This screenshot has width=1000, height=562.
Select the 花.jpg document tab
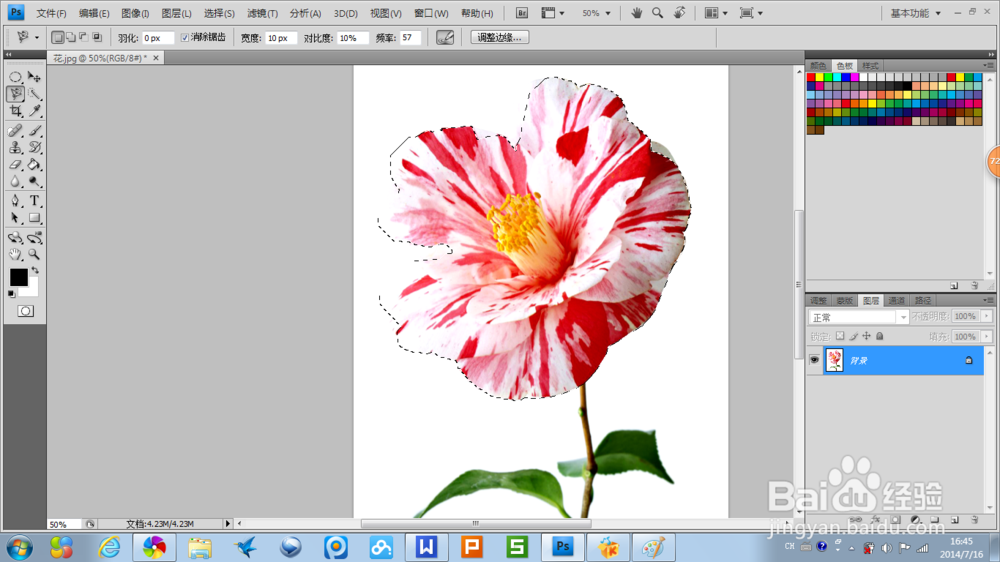pos(99,58)
